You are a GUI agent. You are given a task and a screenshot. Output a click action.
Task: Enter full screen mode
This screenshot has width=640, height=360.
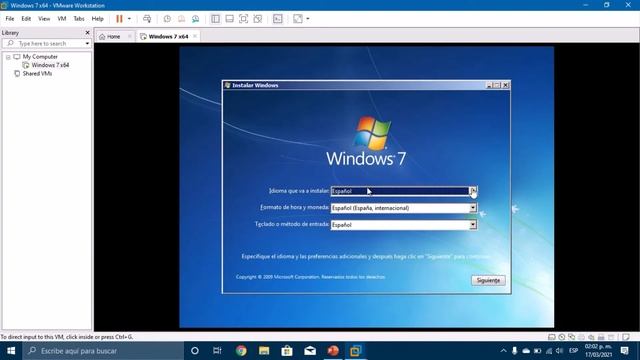point(243,19)
